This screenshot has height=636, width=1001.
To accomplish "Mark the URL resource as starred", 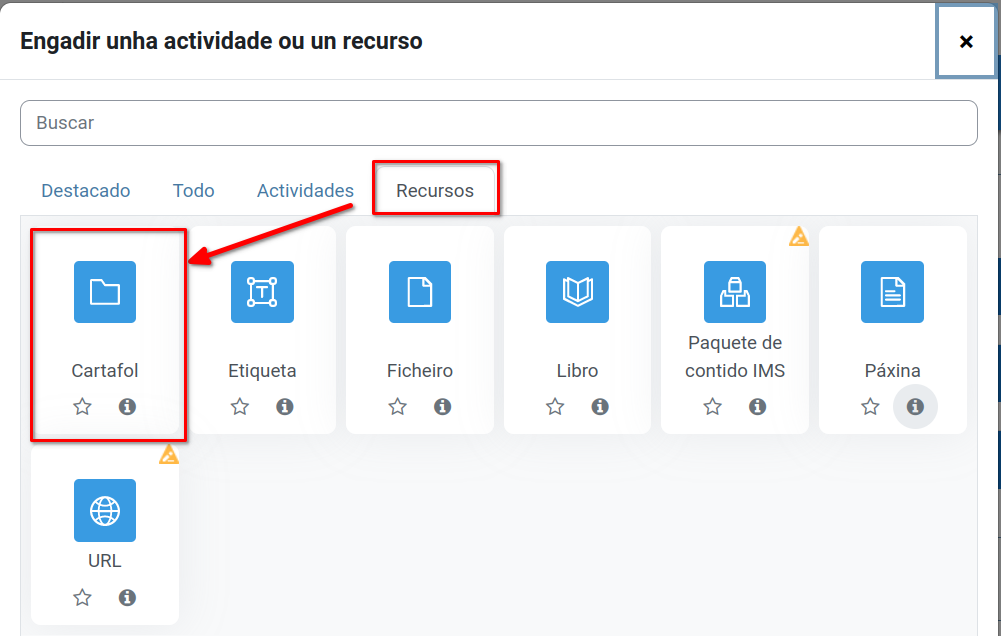I will point(83,598).
